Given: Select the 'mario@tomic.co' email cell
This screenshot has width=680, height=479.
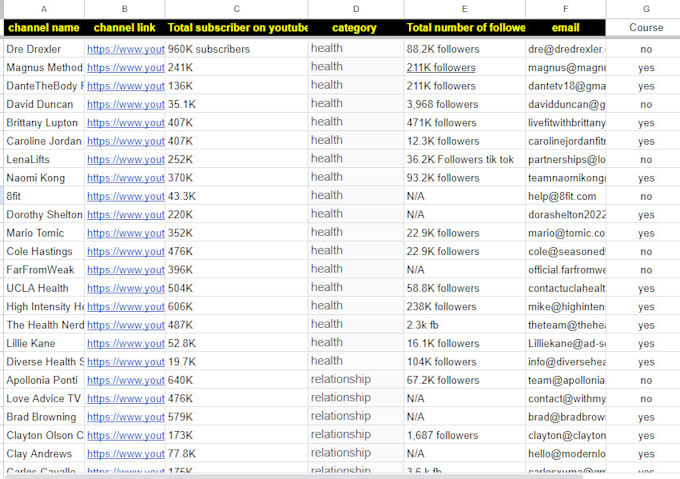Looking at the screenshot, I should 566,233.
